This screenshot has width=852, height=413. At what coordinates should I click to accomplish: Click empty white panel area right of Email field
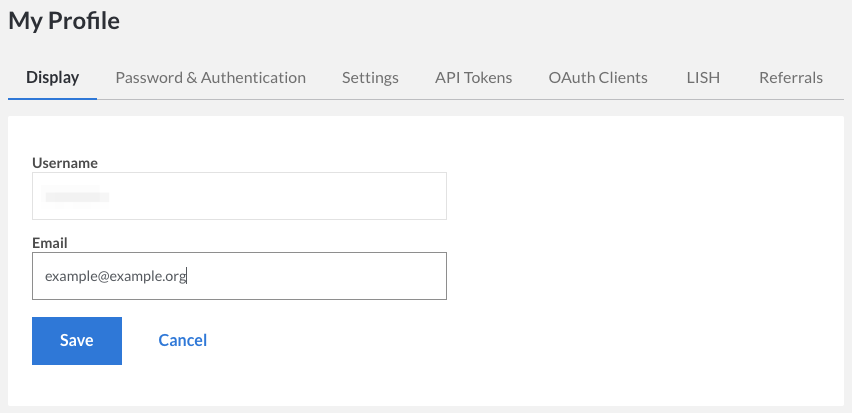click(640, 276)
